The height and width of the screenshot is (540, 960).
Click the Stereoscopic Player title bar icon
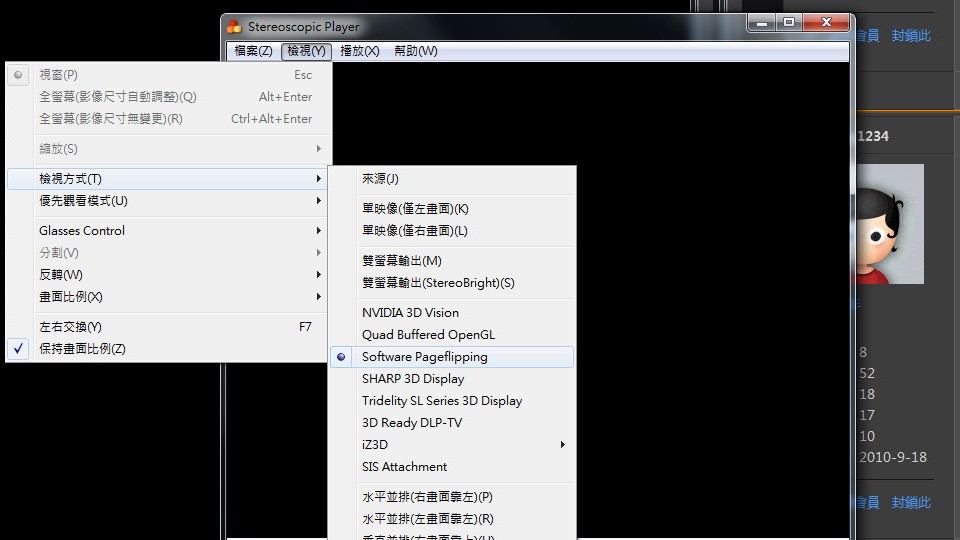pyautogui.click(x=234, y=26)
